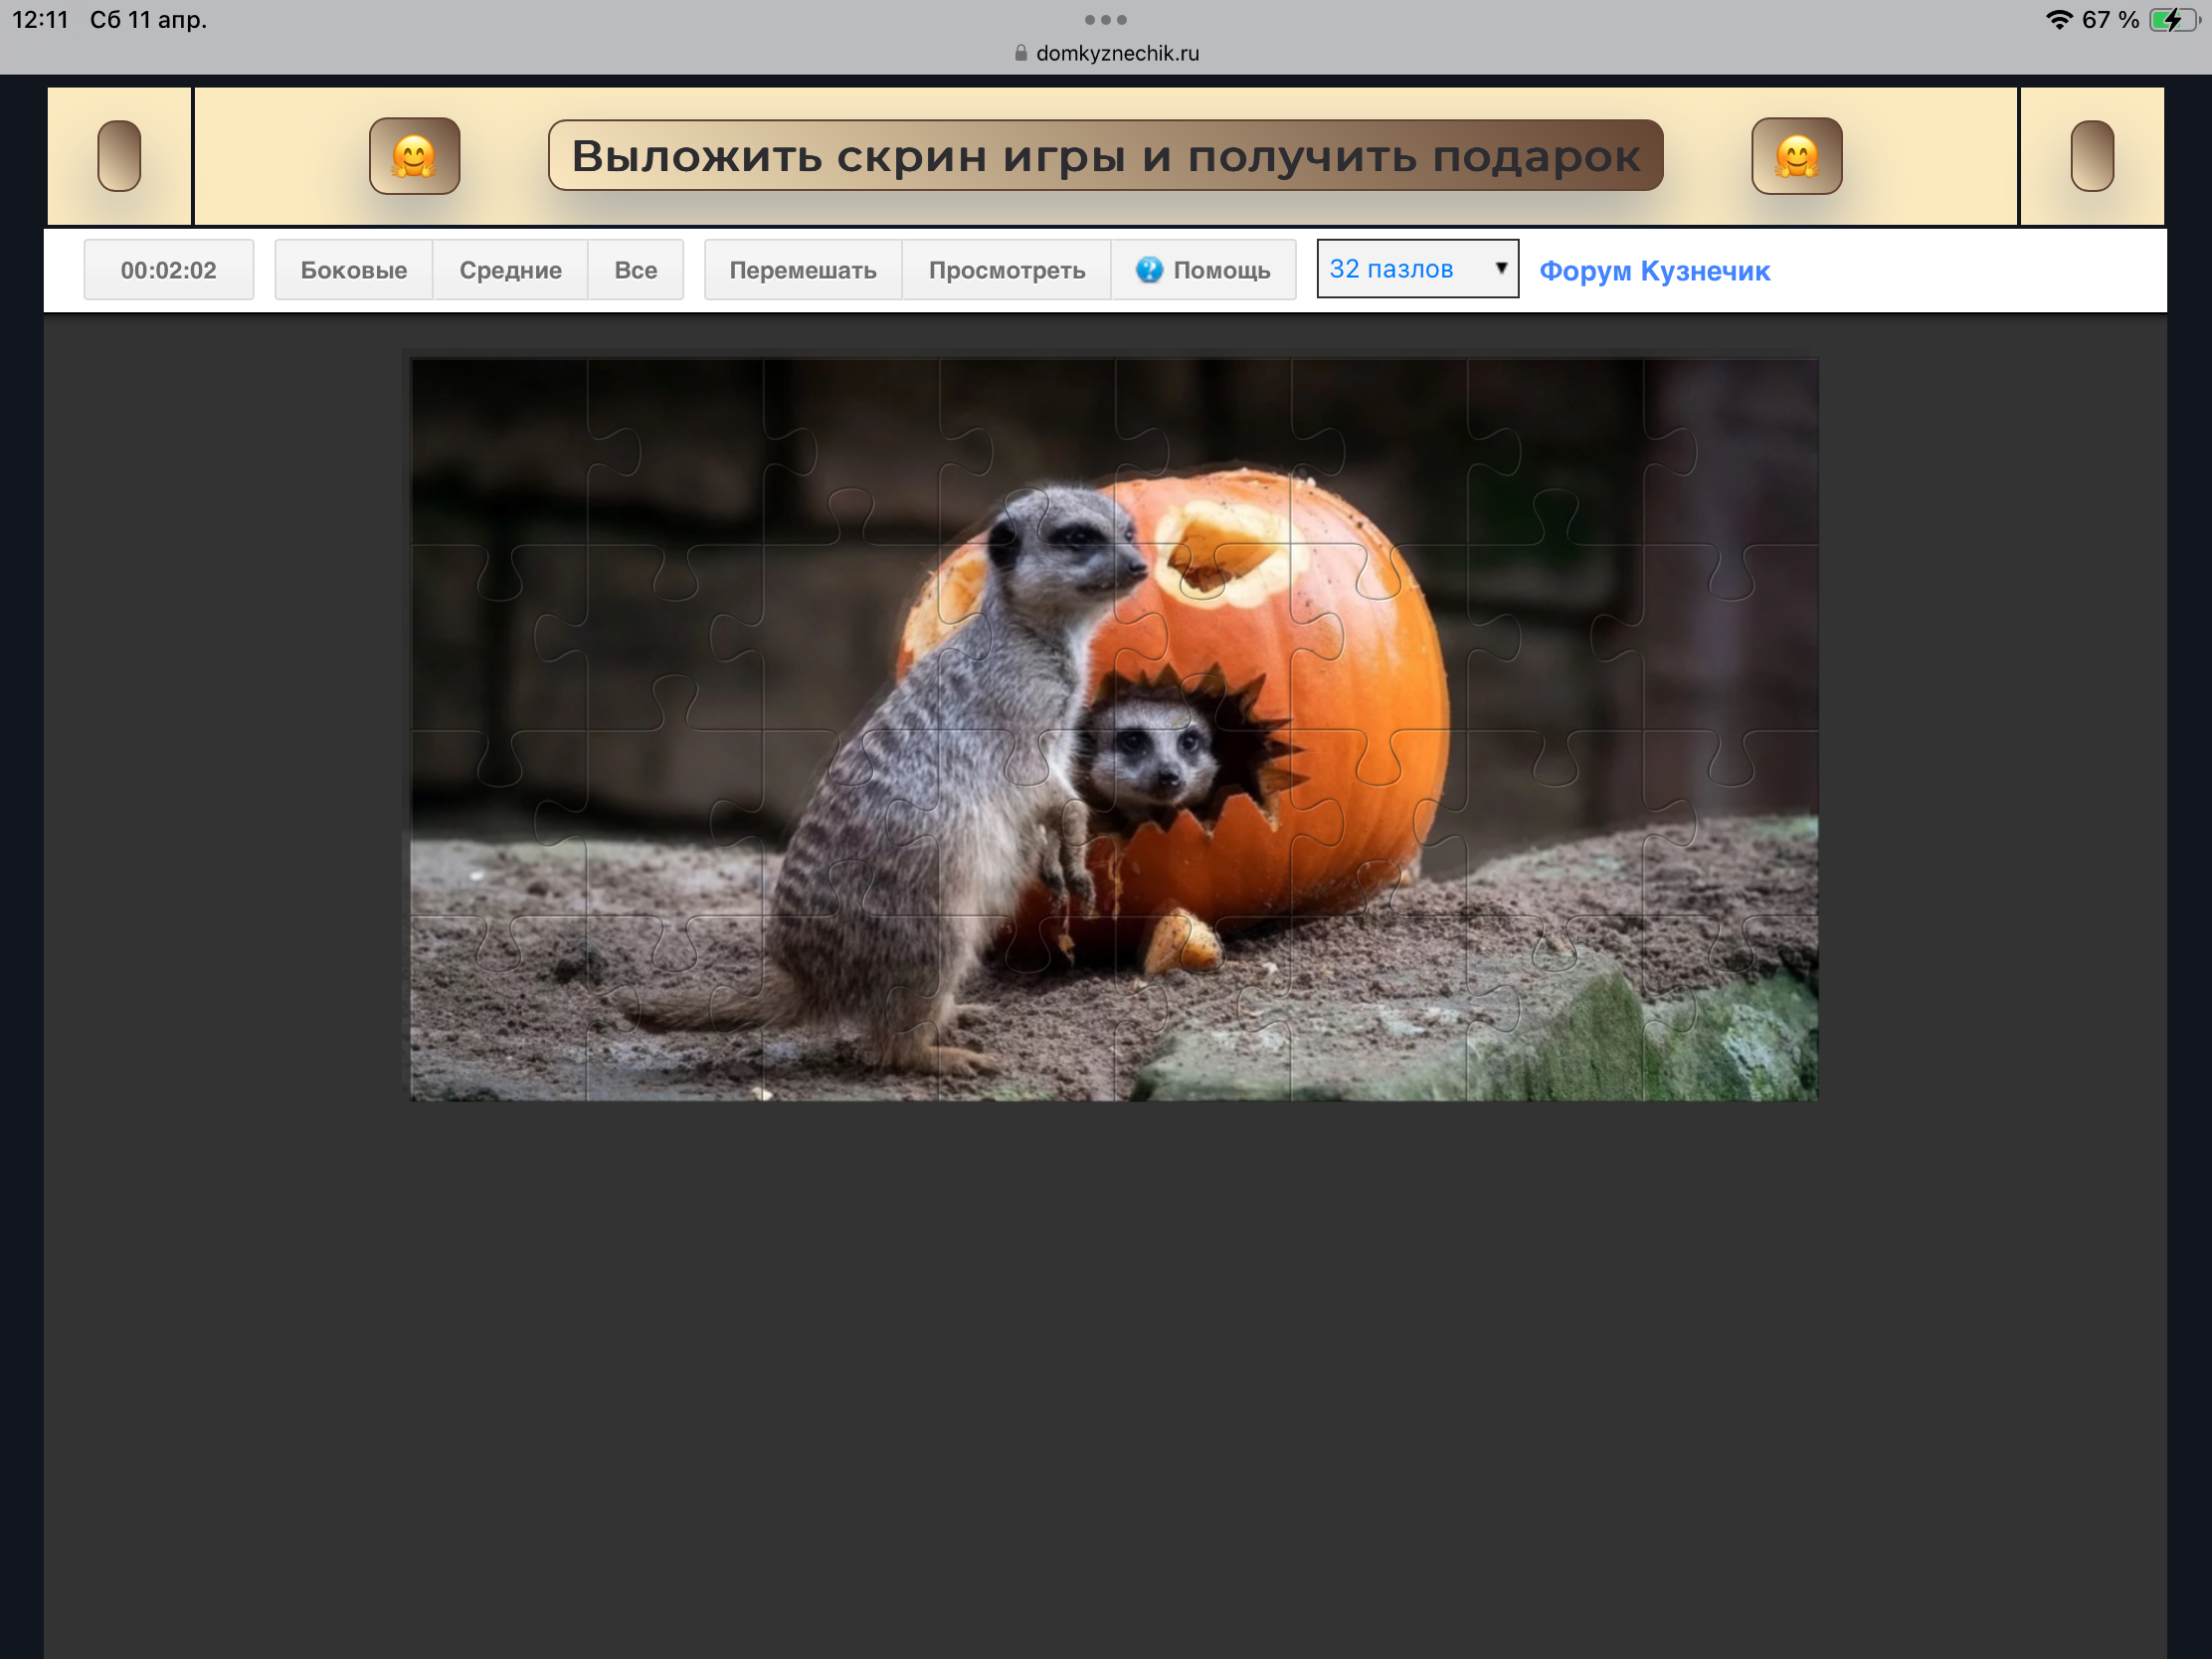Viewport: 2212px width, 1659px height.
Task: Click the 00:02:02 timer display
Action: (x=168, y=270)
